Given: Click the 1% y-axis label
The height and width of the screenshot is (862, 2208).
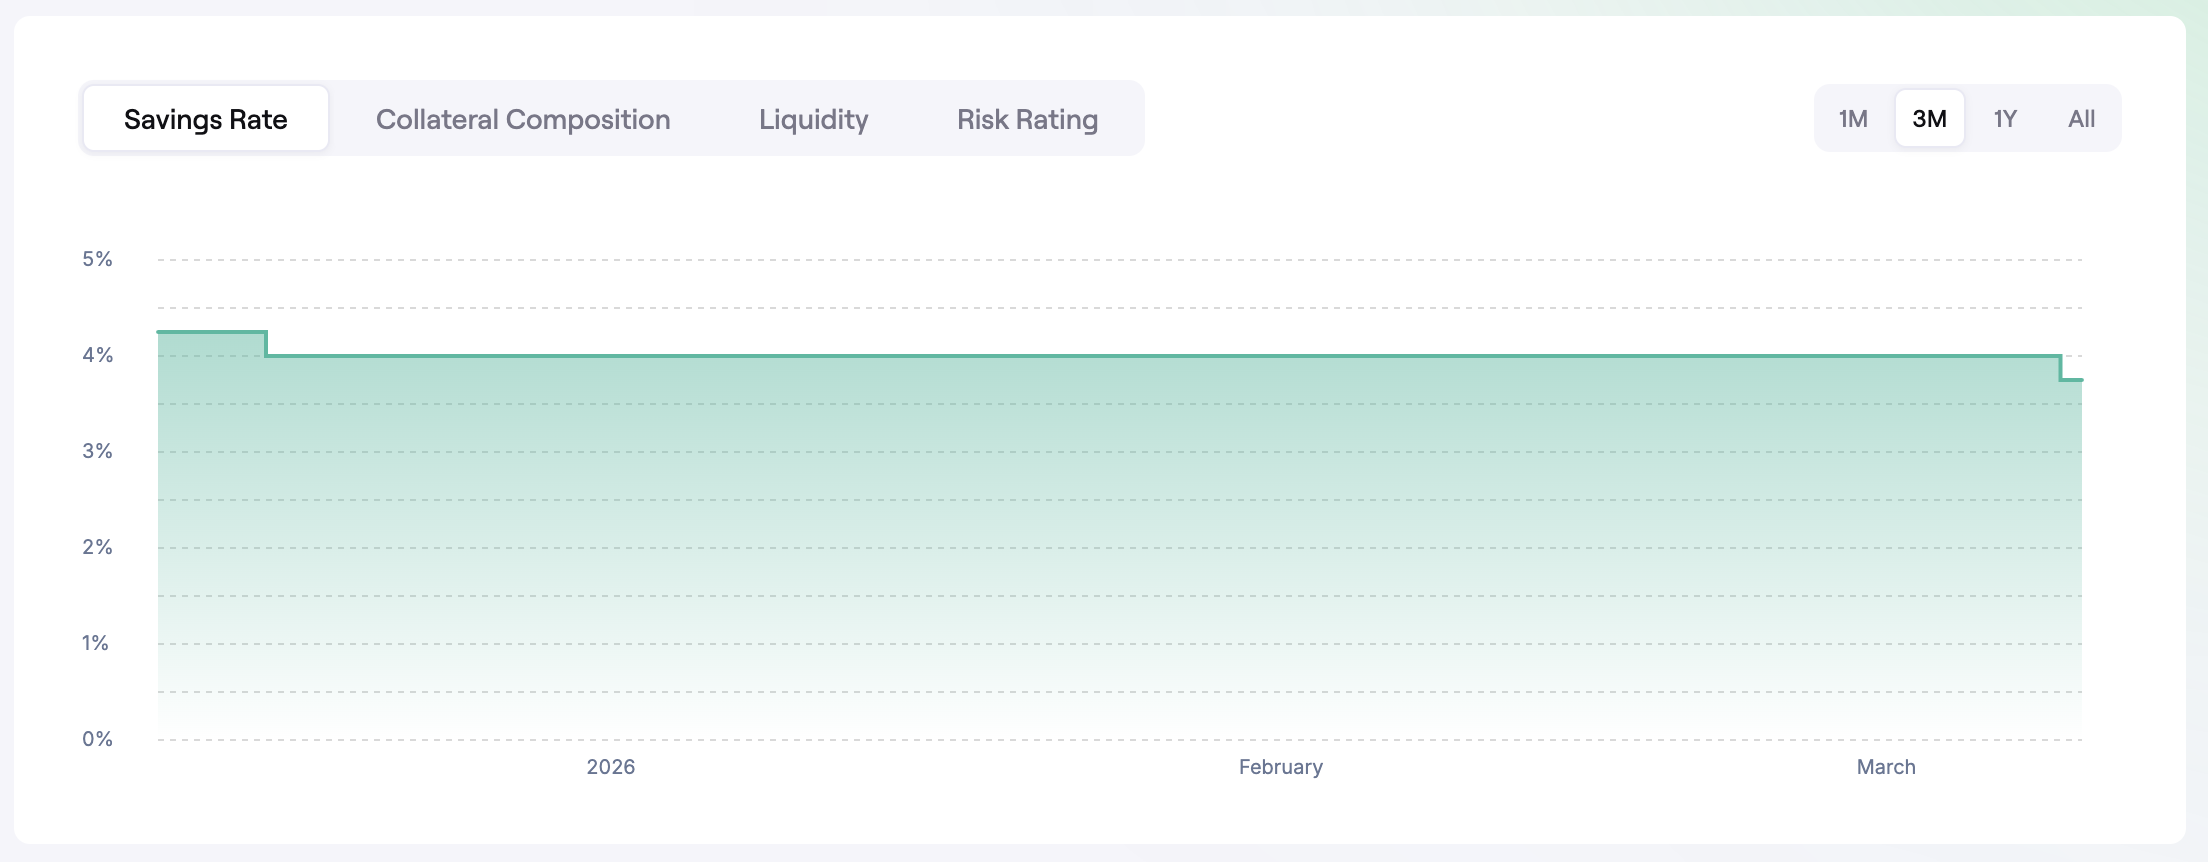Looking at the screenshot, I should 95,643.
